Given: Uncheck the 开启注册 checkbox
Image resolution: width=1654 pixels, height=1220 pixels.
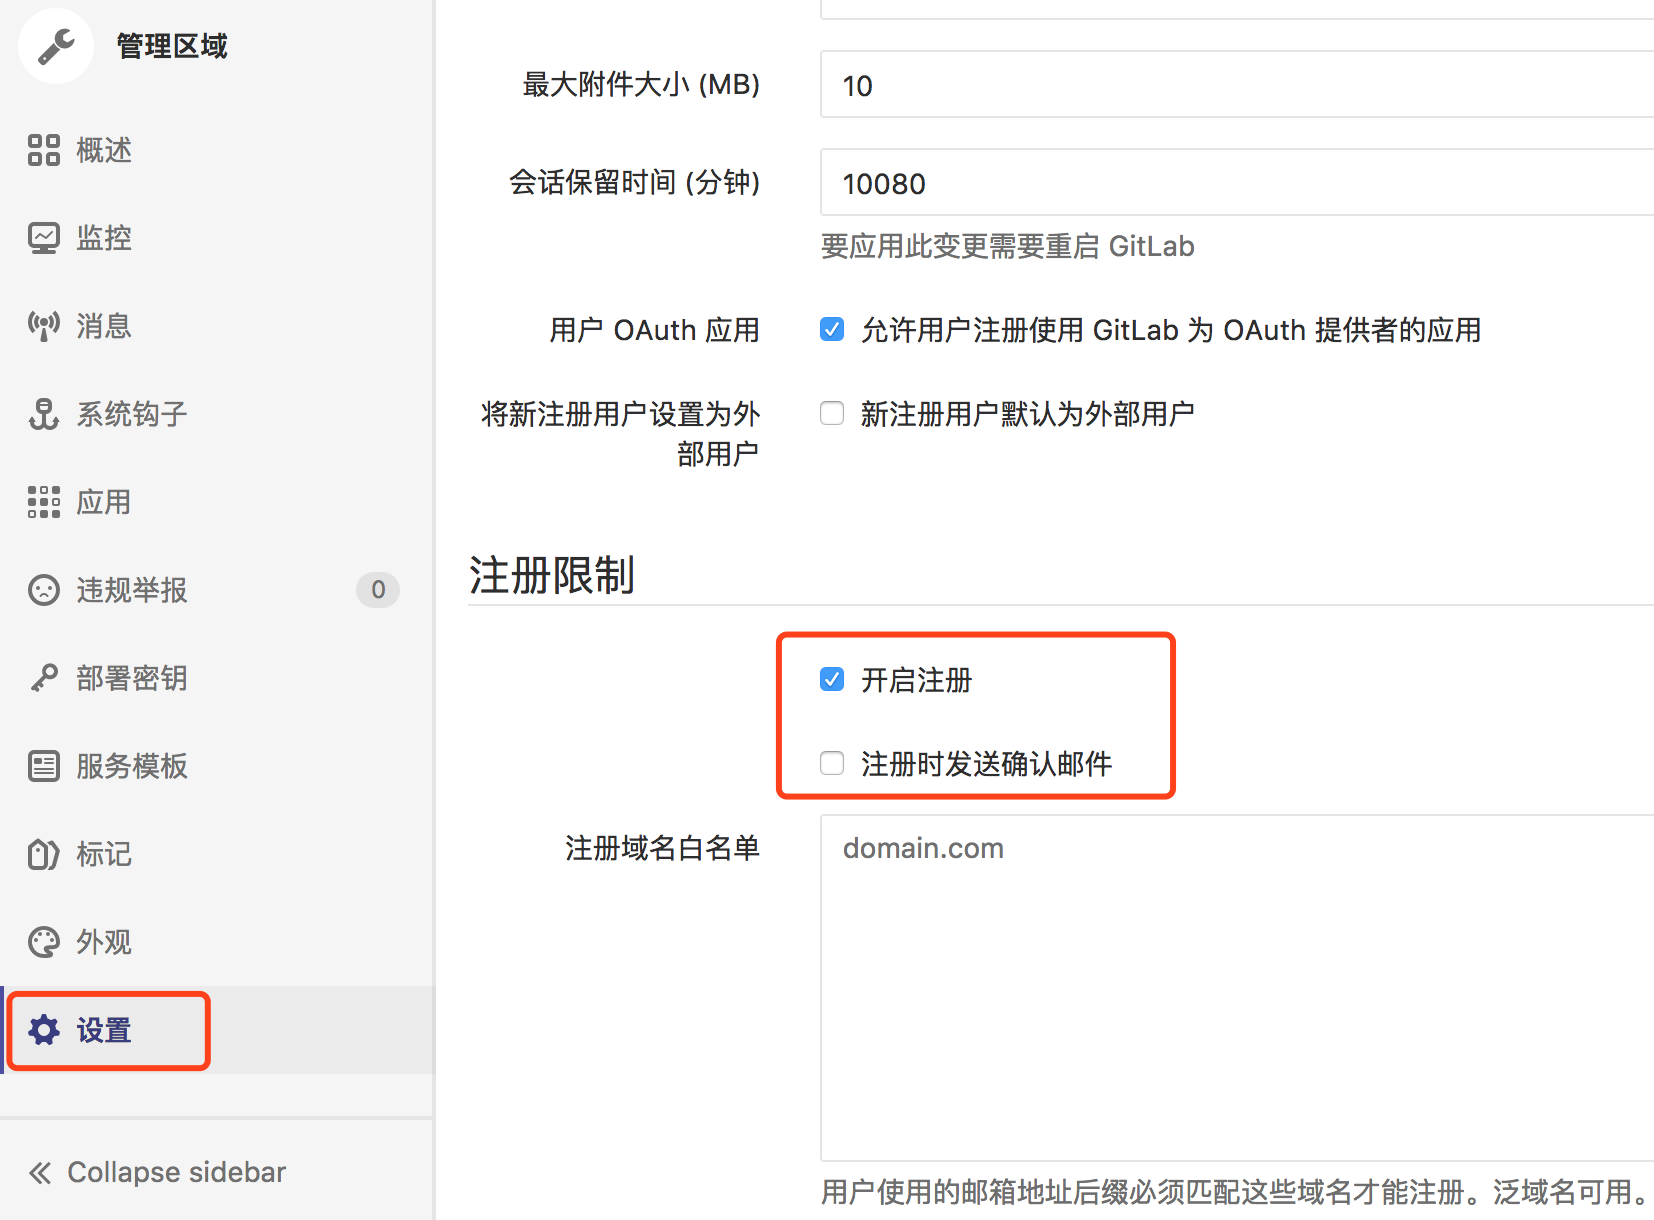Looking at the screenshot, I should pos(832,679).
